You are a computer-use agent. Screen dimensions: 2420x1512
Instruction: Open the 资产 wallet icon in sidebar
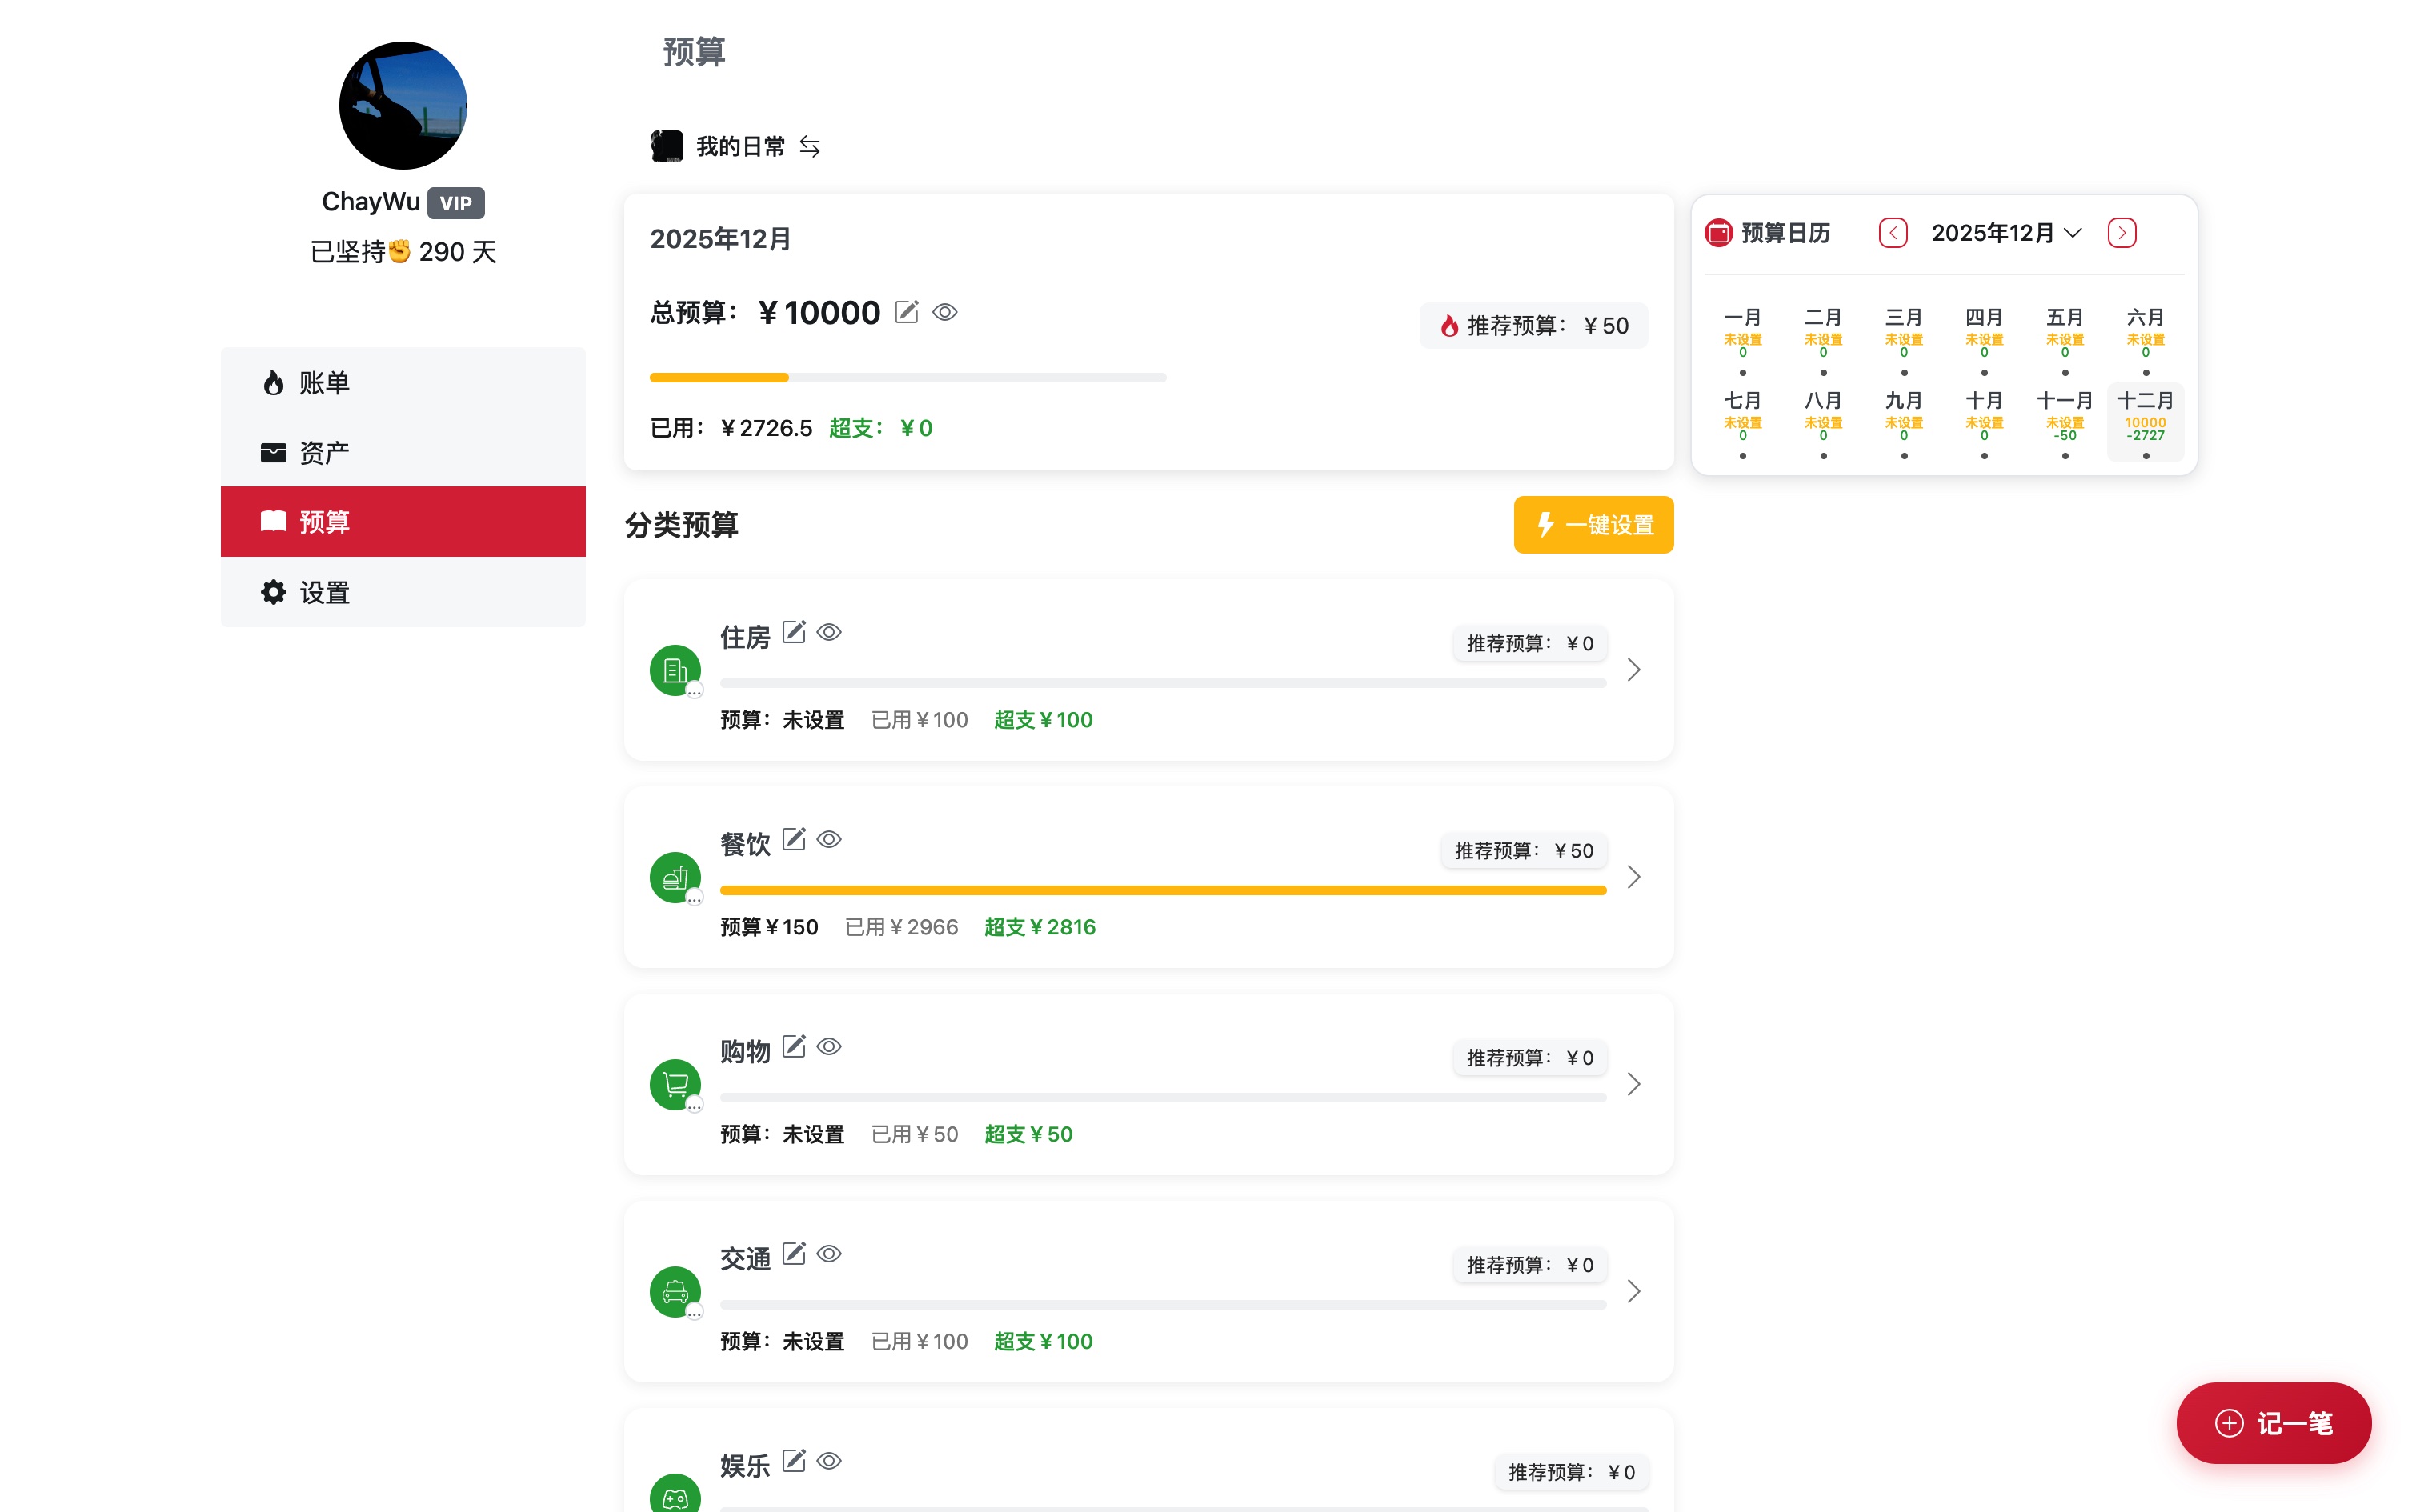point(273,452)
